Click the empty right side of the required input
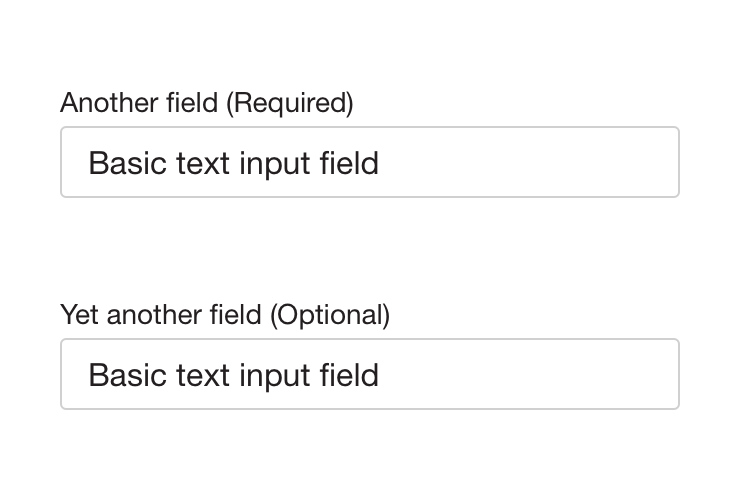 pyautogui.click(x=560, y=162)
